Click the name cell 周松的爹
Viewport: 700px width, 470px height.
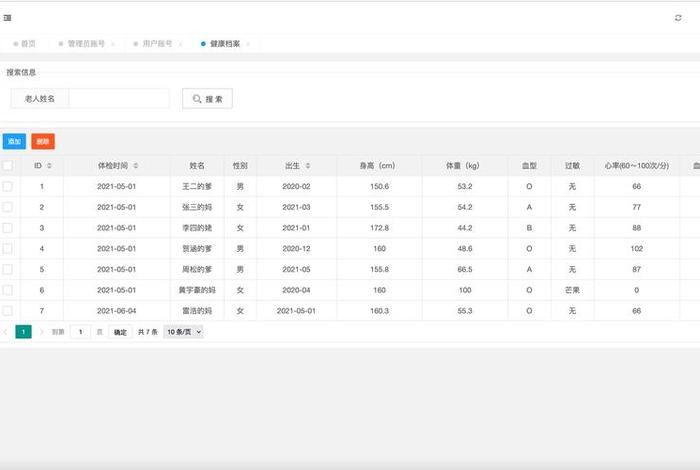coord(197,269)
